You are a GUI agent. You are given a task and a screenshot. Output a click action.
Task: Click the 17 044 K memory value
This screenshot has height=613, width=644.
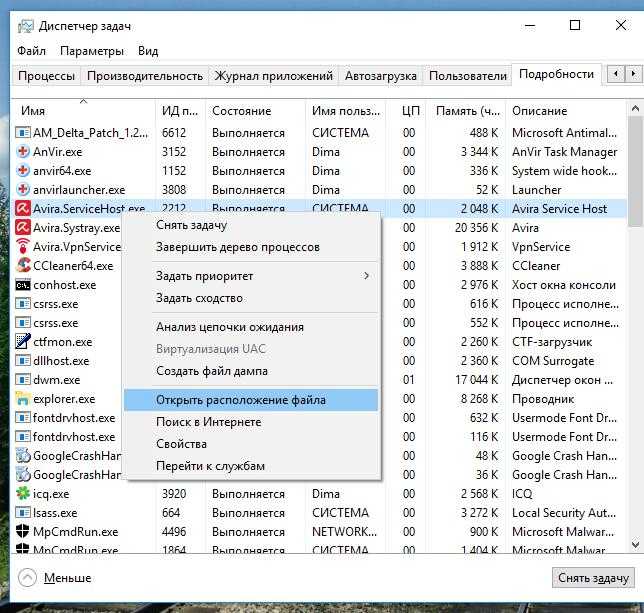(x=476, y=380)
